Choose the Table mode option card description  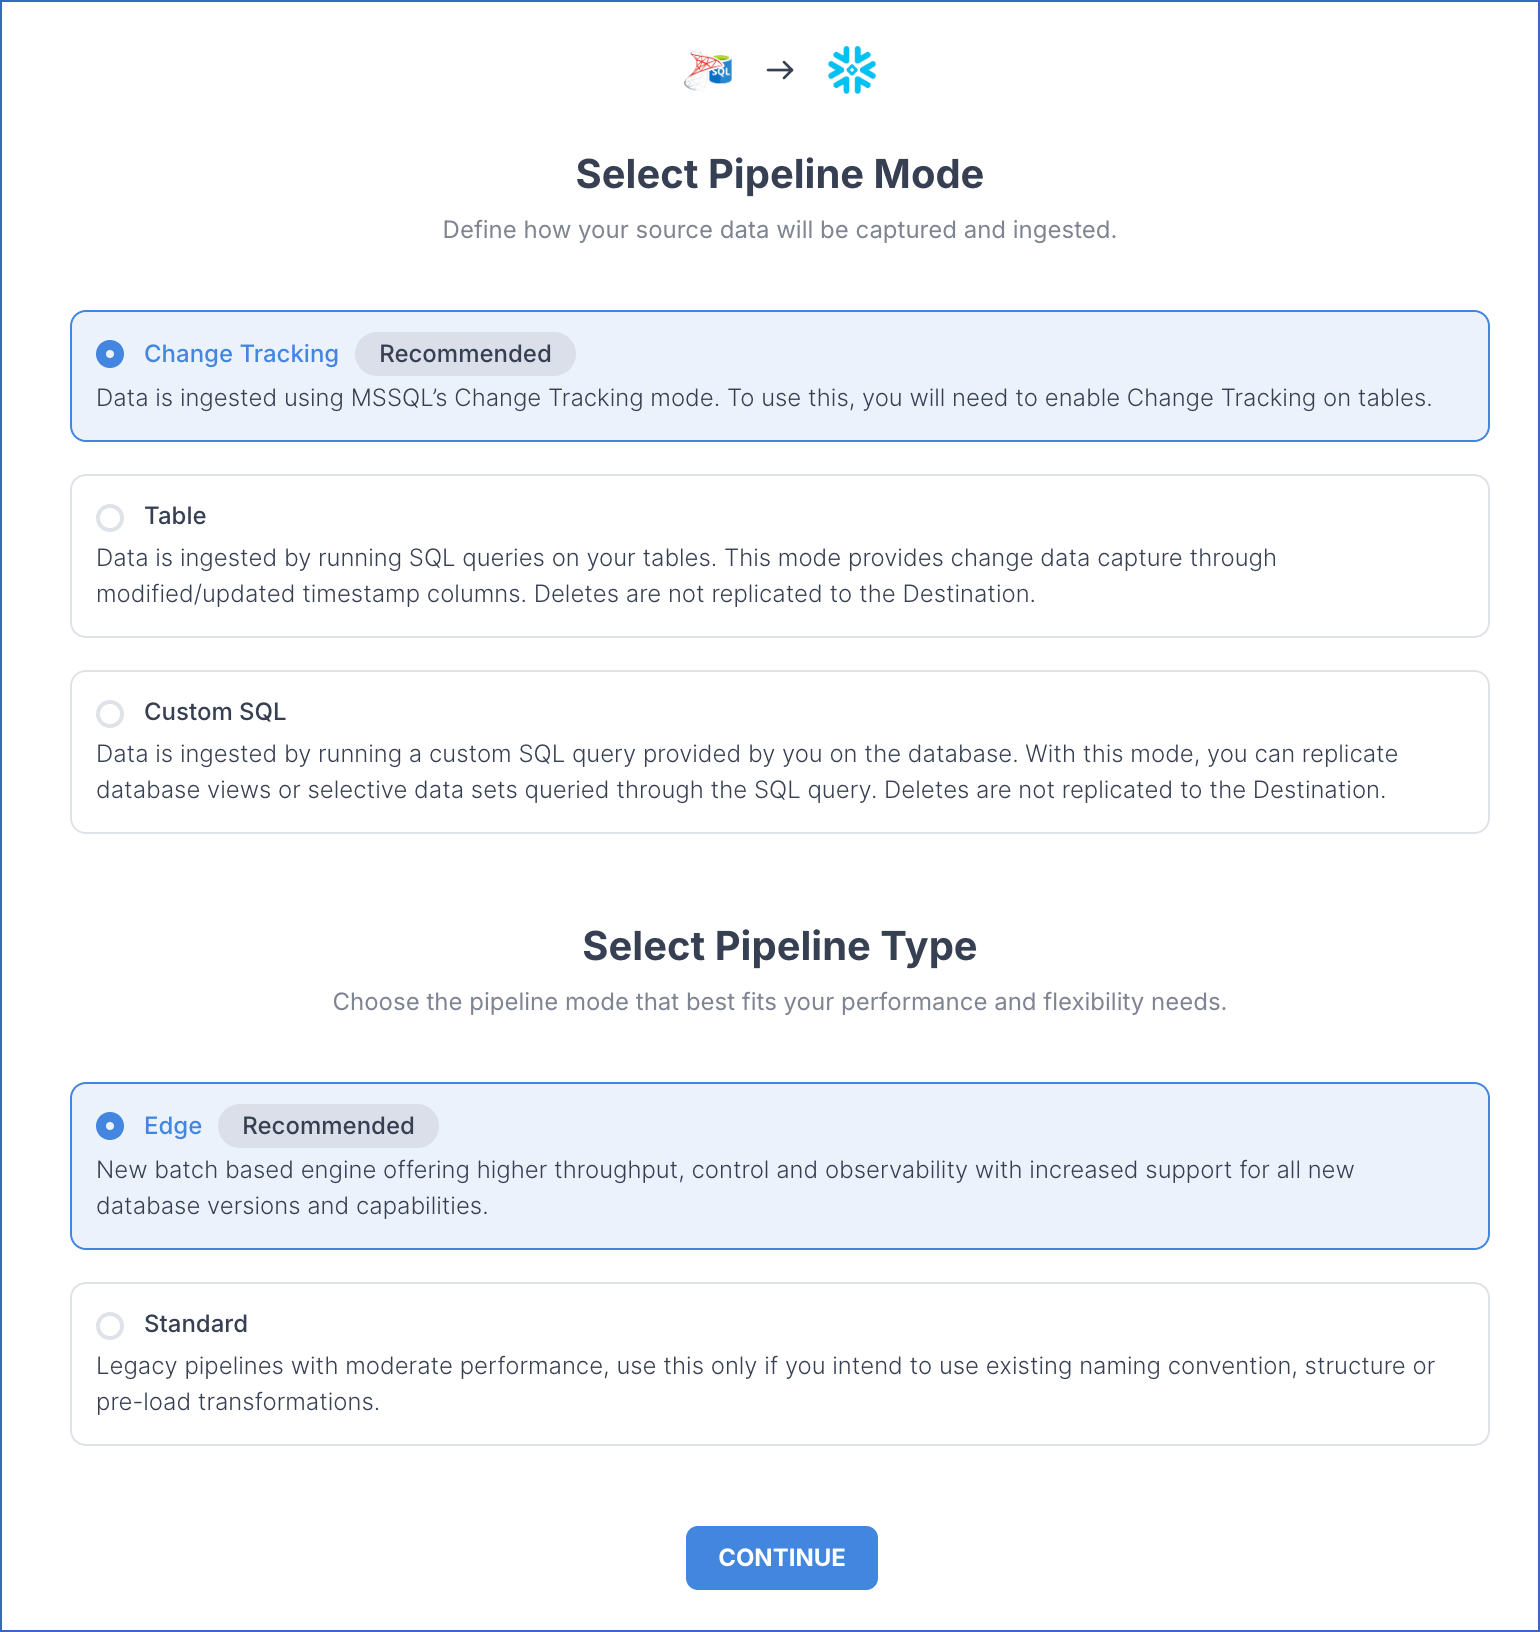click(x=686, y=576)
